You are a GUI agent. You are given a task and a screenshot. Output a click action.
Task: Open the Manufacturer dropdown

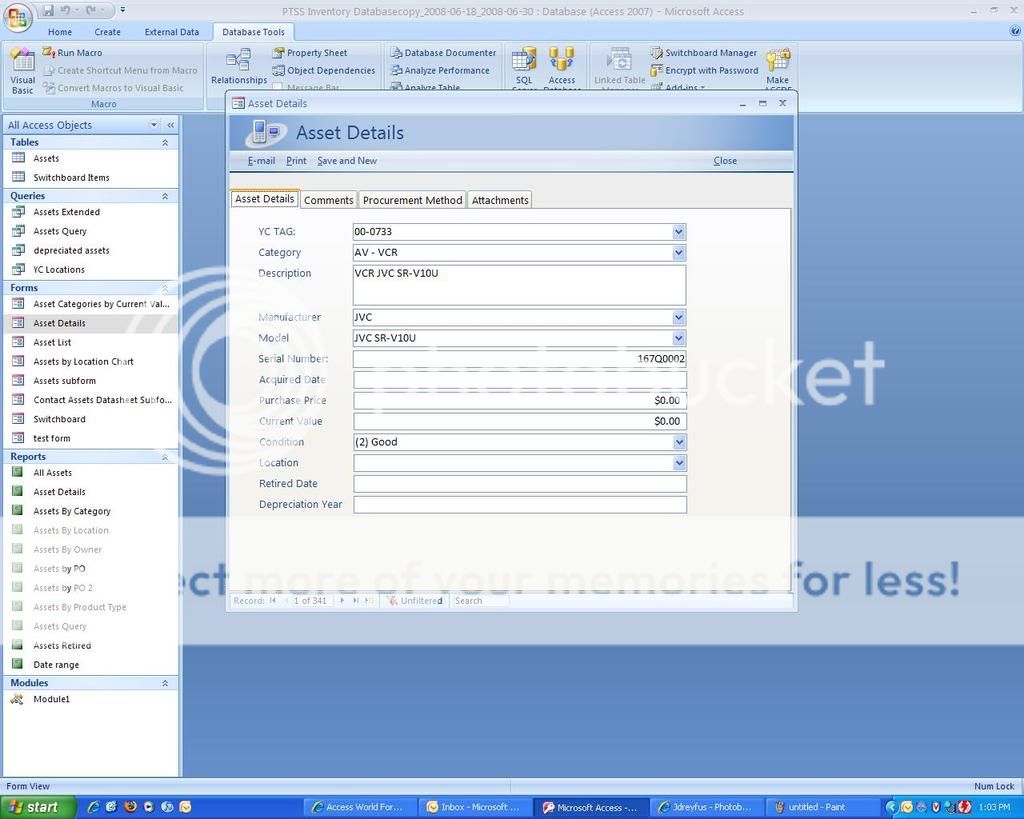pos(679,317)
